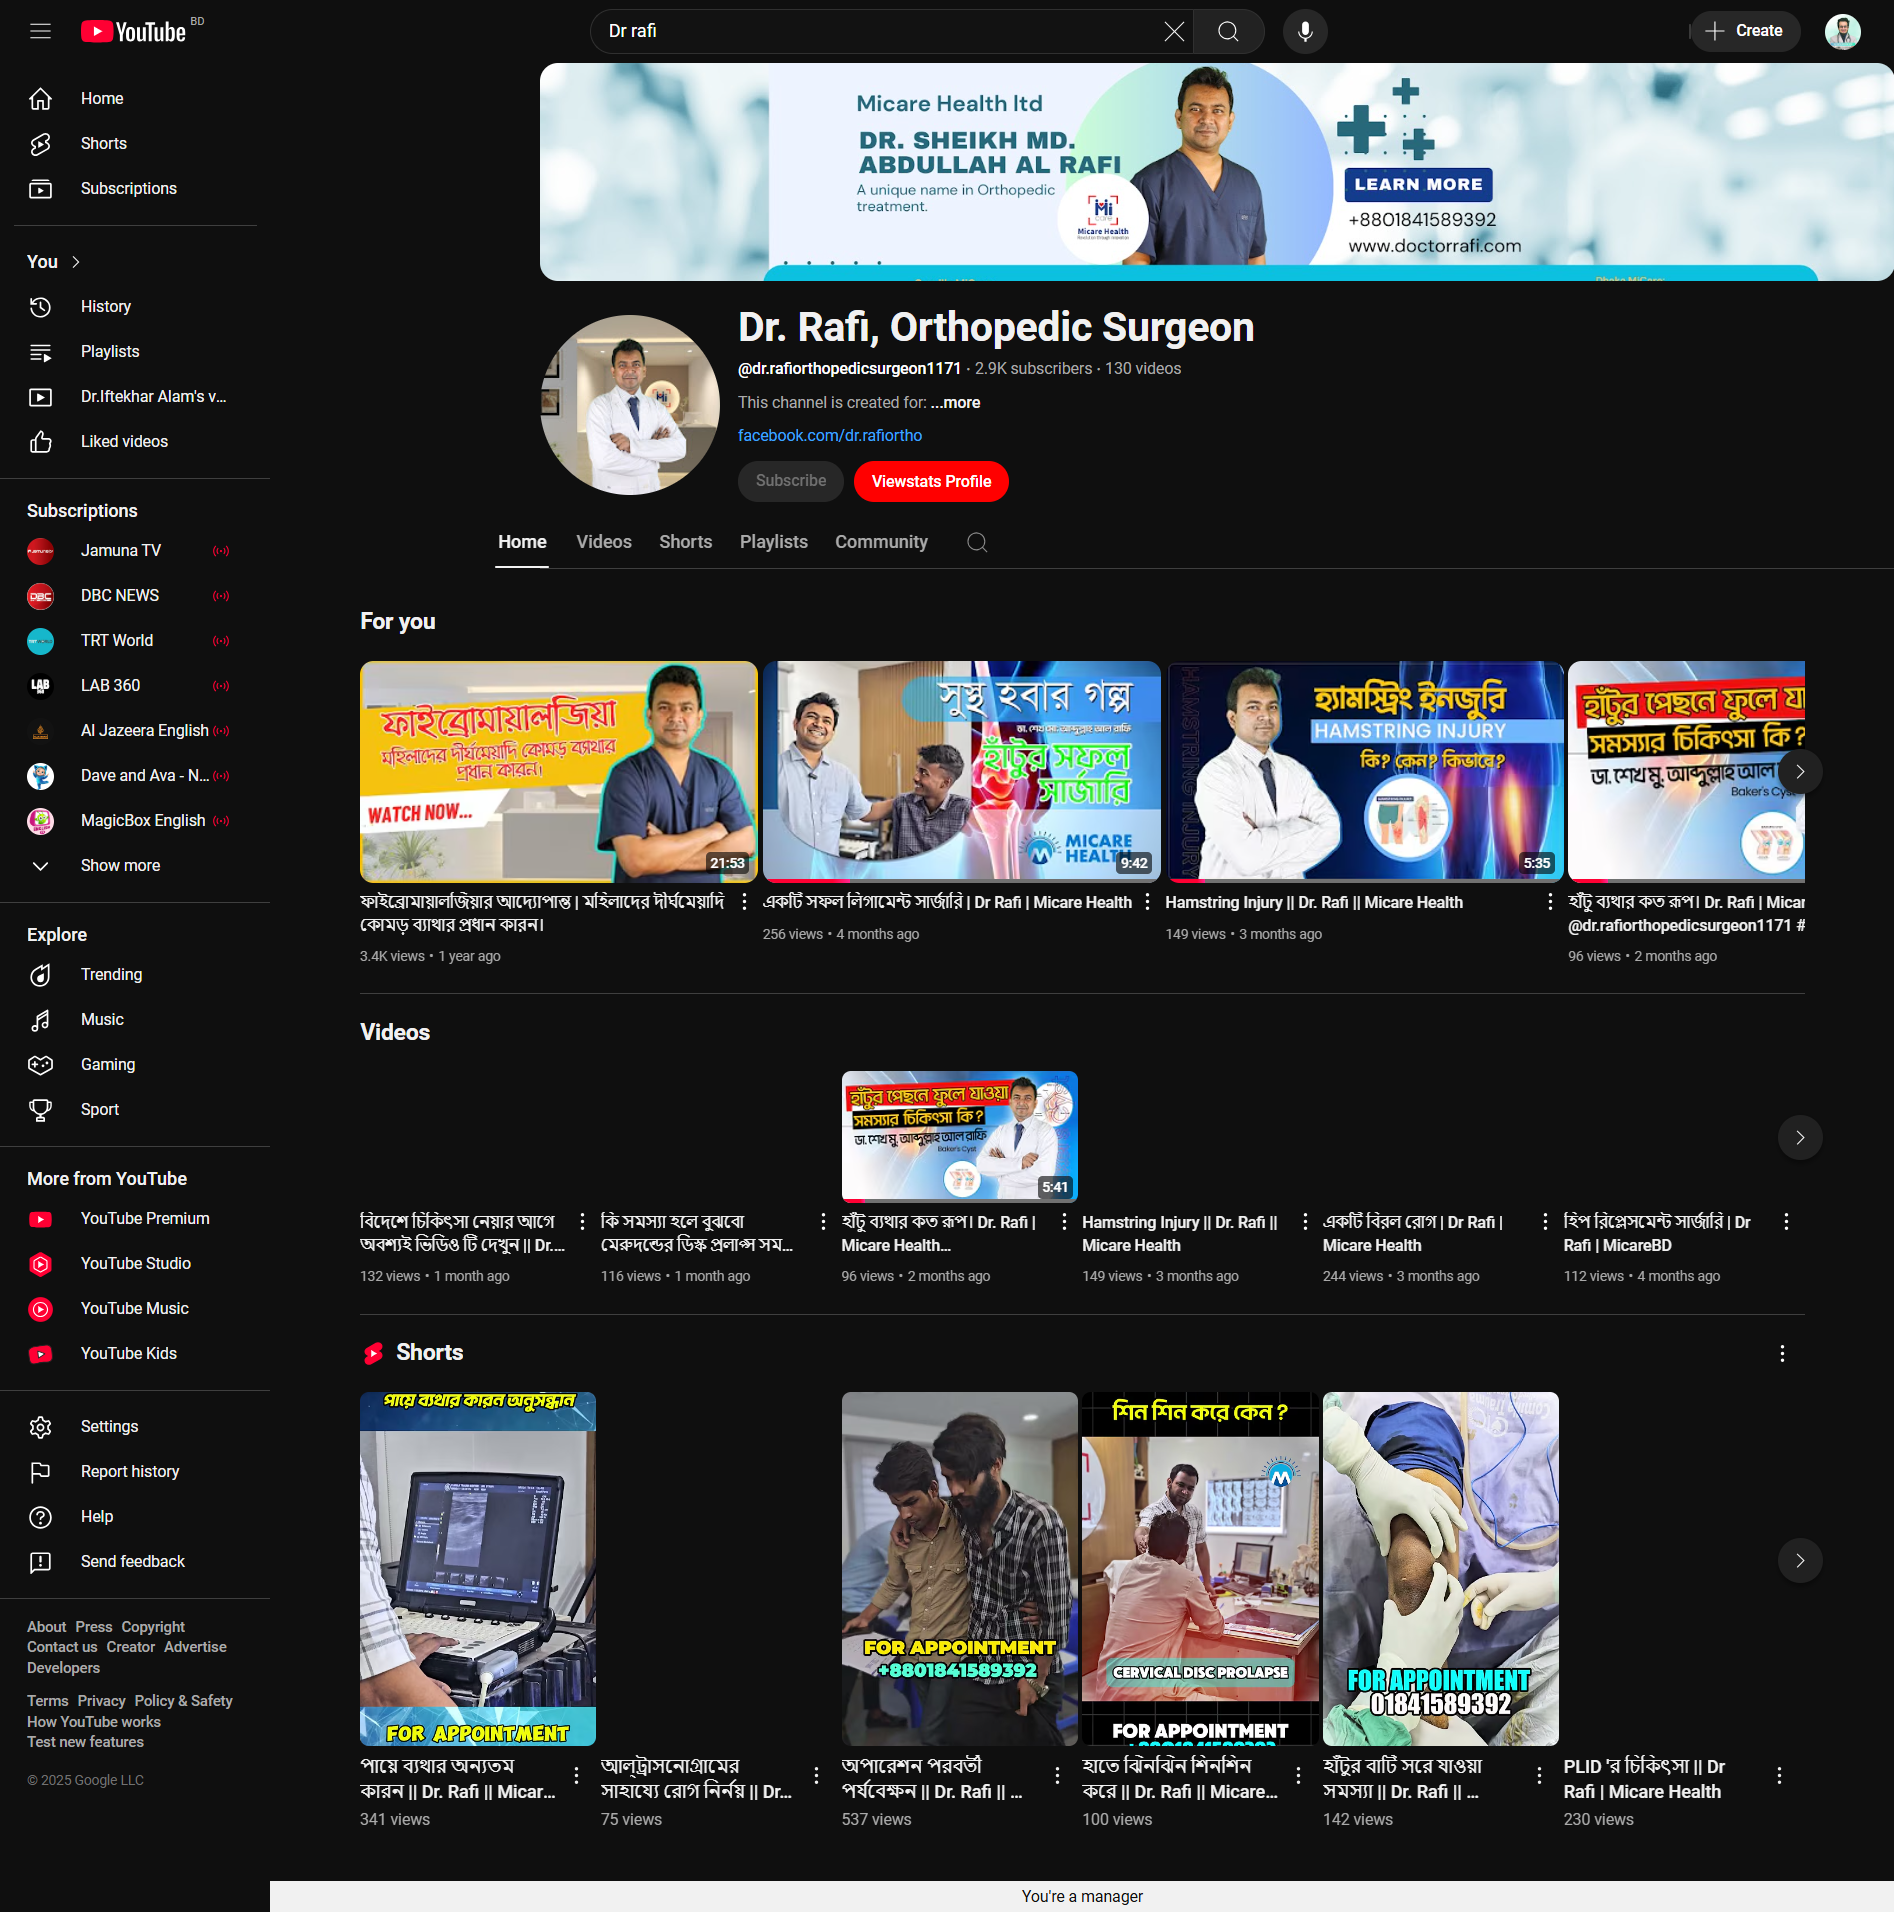Viewport: 1894px width, 1912px height.
Task: Open the Create menu
Action: 1745,31
